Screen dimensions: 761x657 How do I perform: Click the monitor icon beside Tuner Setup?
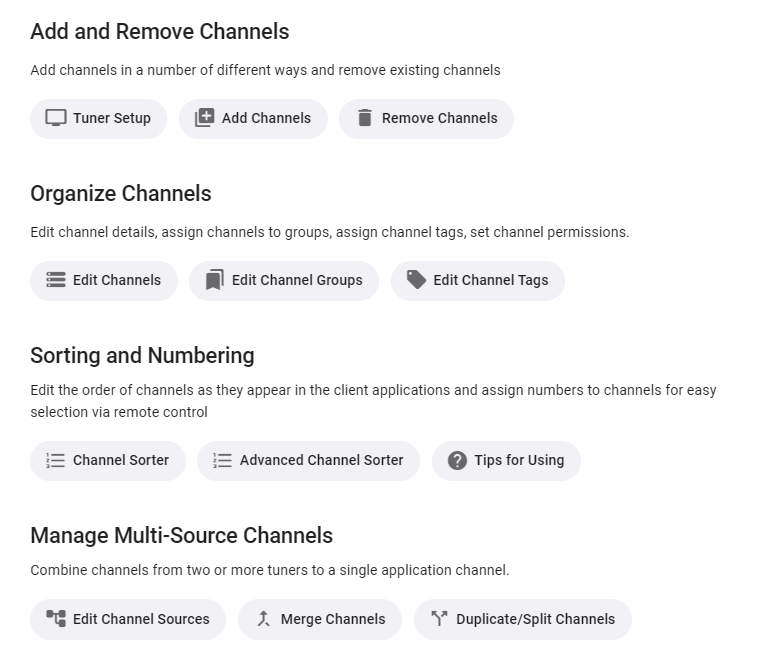click(56, 118)
